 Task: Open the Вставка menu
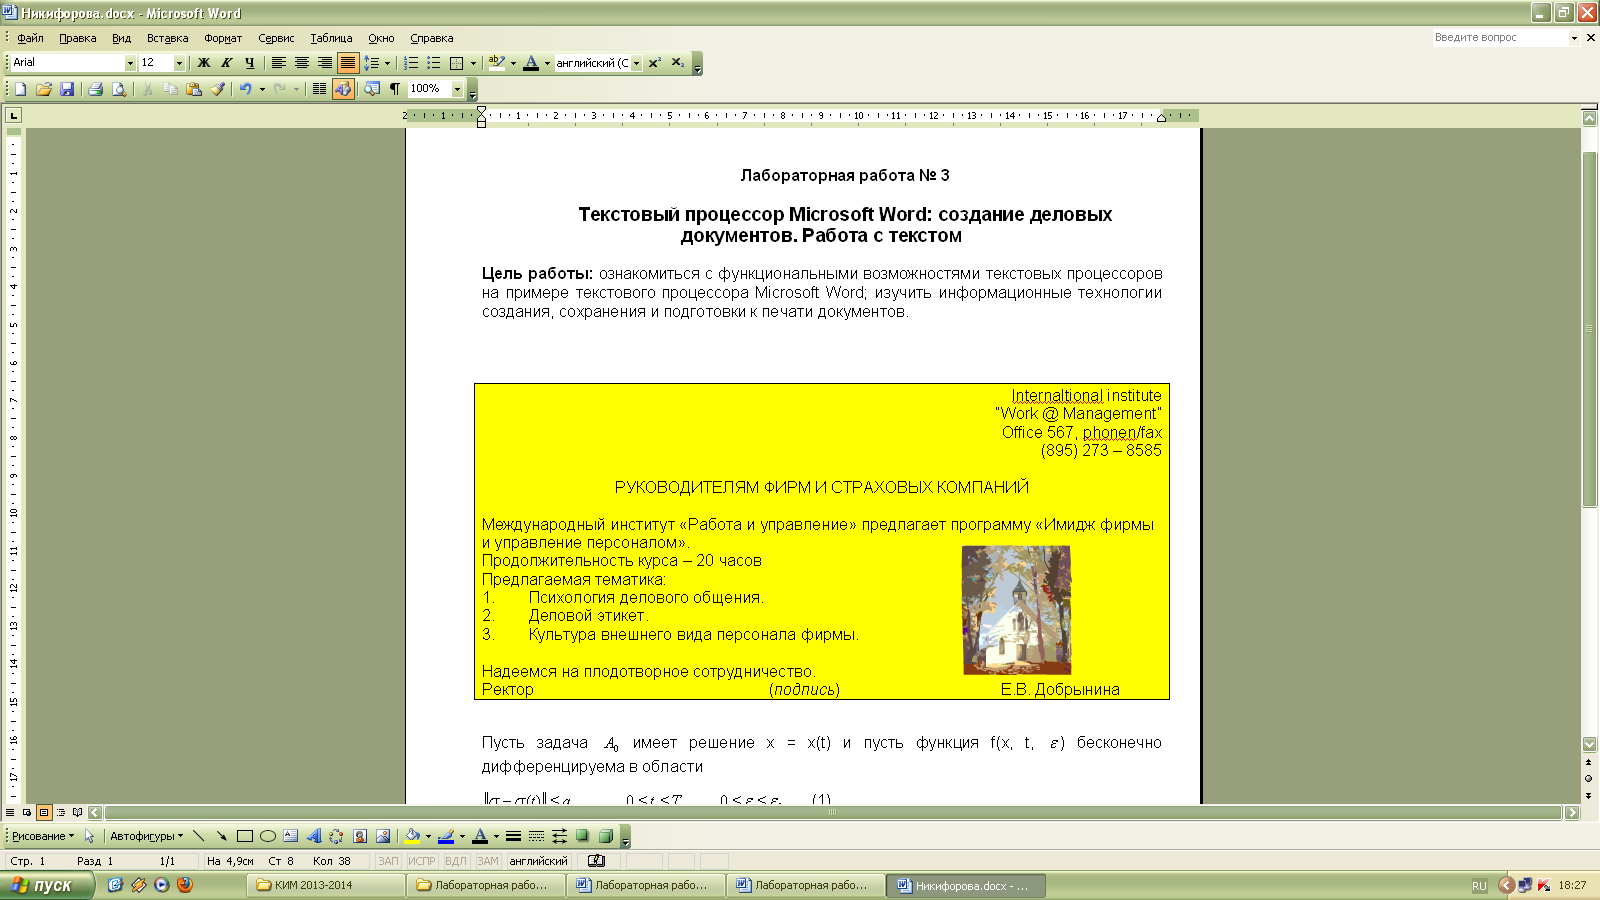point(167,38)
